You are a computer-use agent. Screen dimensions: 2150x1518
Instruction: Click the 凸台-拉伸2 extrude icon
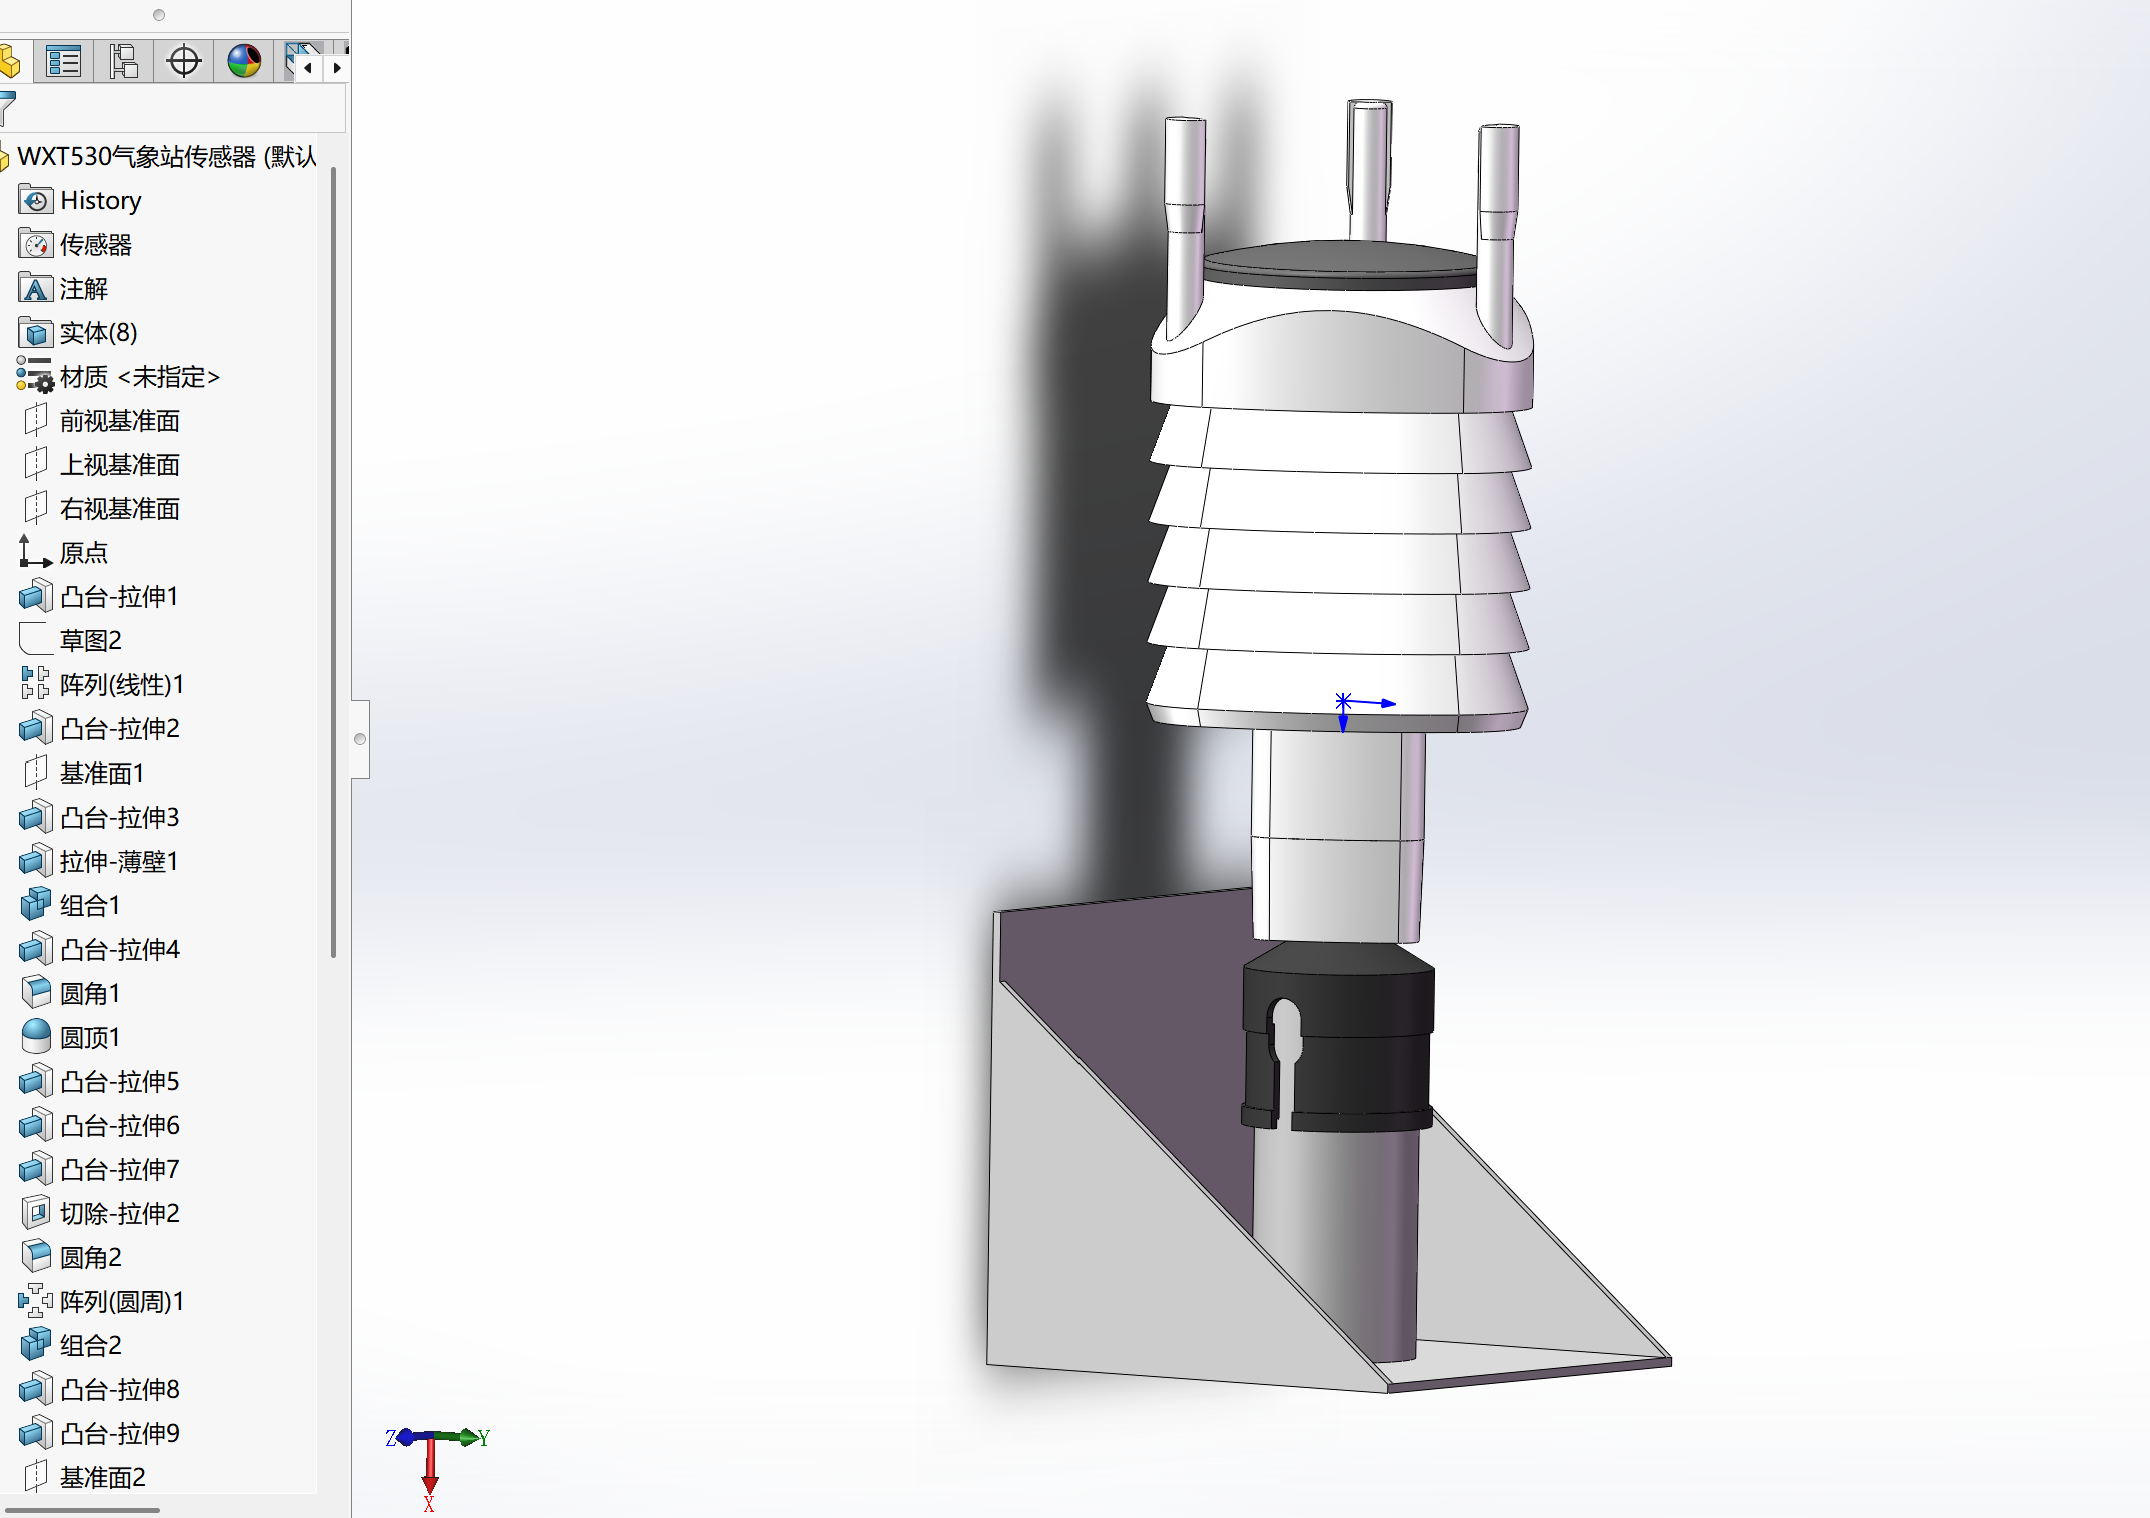click(36, 728)
